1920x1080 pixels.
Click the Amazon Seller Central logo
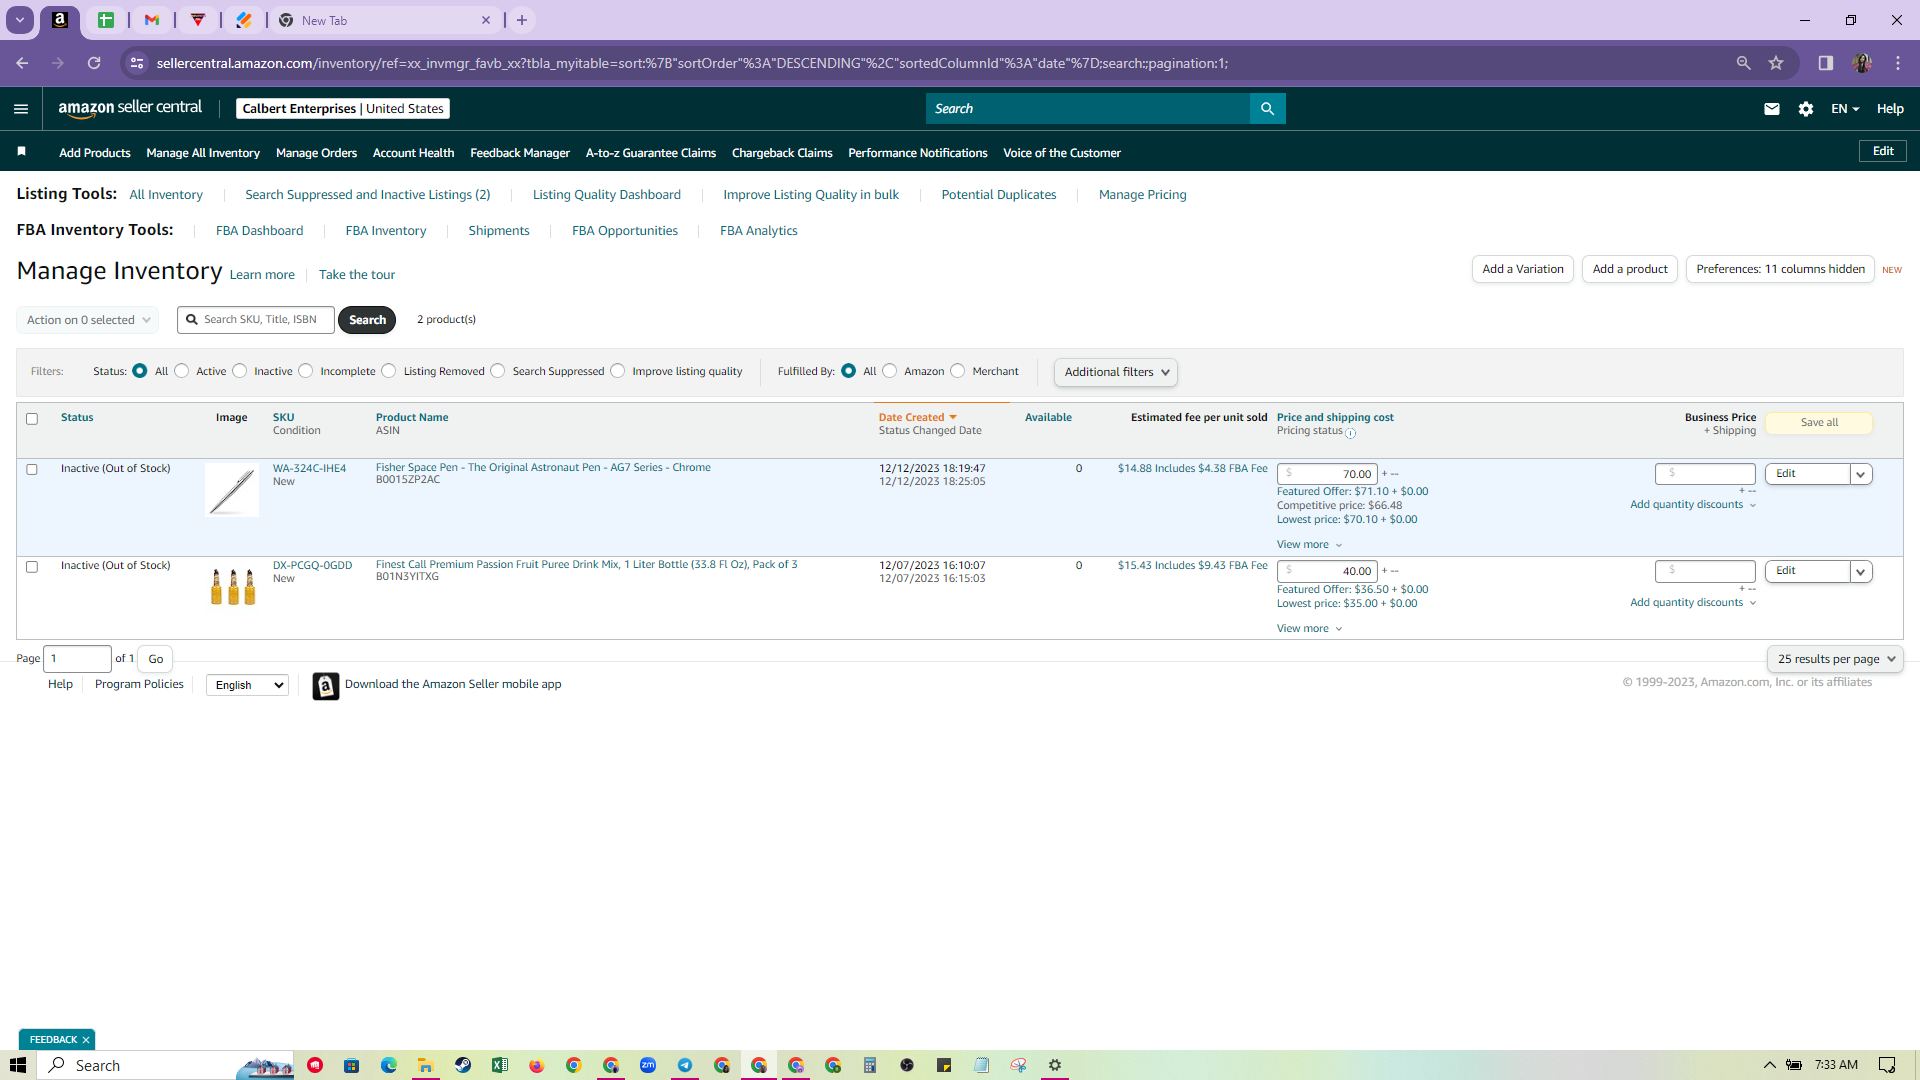130,108
